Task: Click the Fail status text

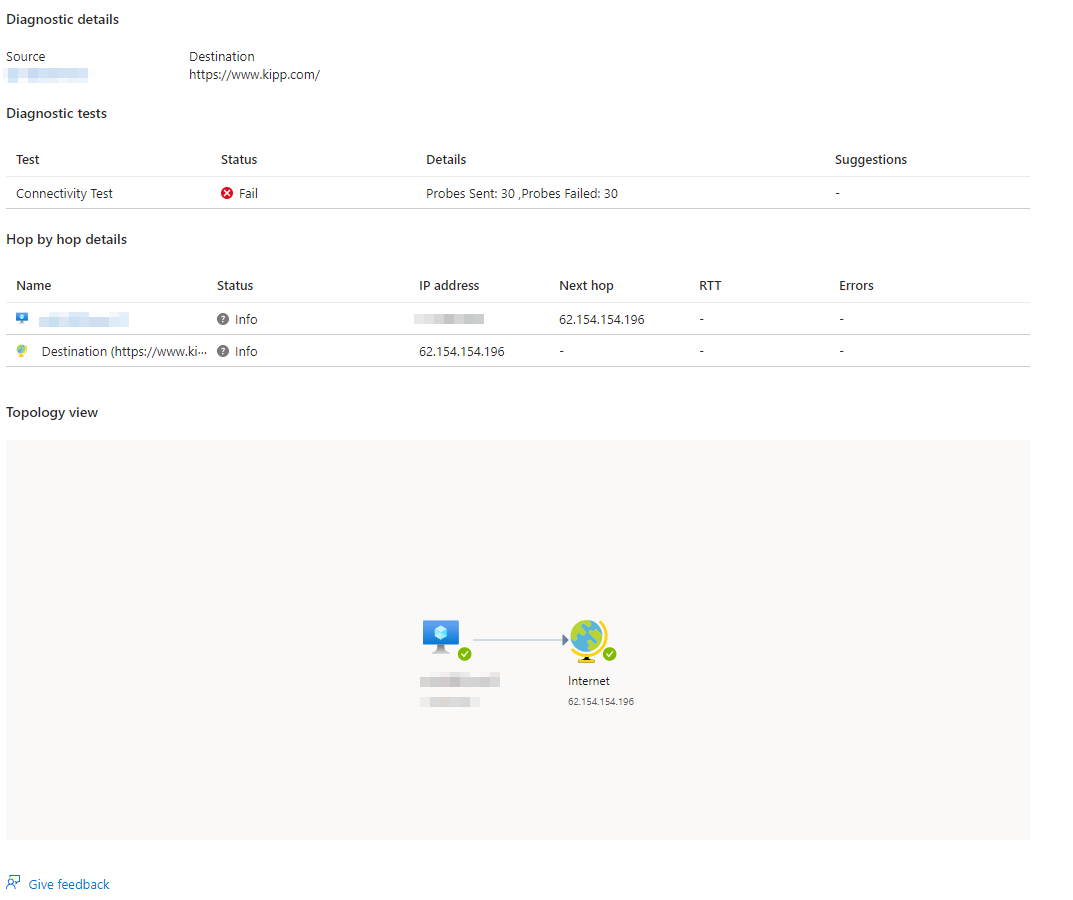Action: pyautogui.click(x=248, y=194)
